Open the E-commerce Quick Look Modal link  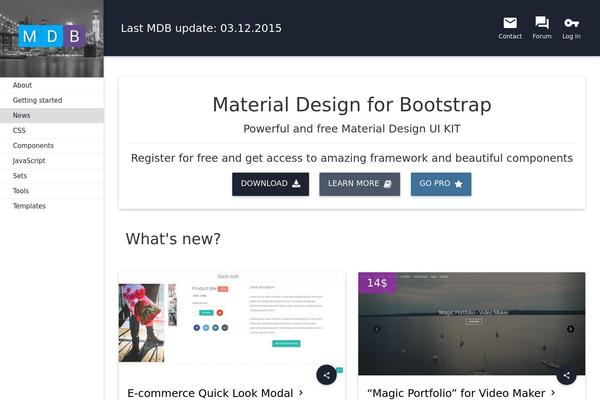[215, 393]
